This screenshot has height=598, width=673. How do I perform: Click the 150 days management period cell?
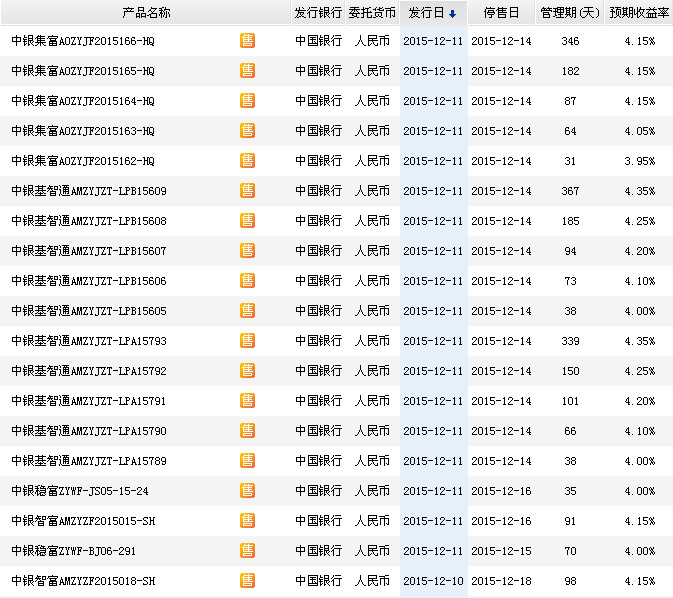570,371
